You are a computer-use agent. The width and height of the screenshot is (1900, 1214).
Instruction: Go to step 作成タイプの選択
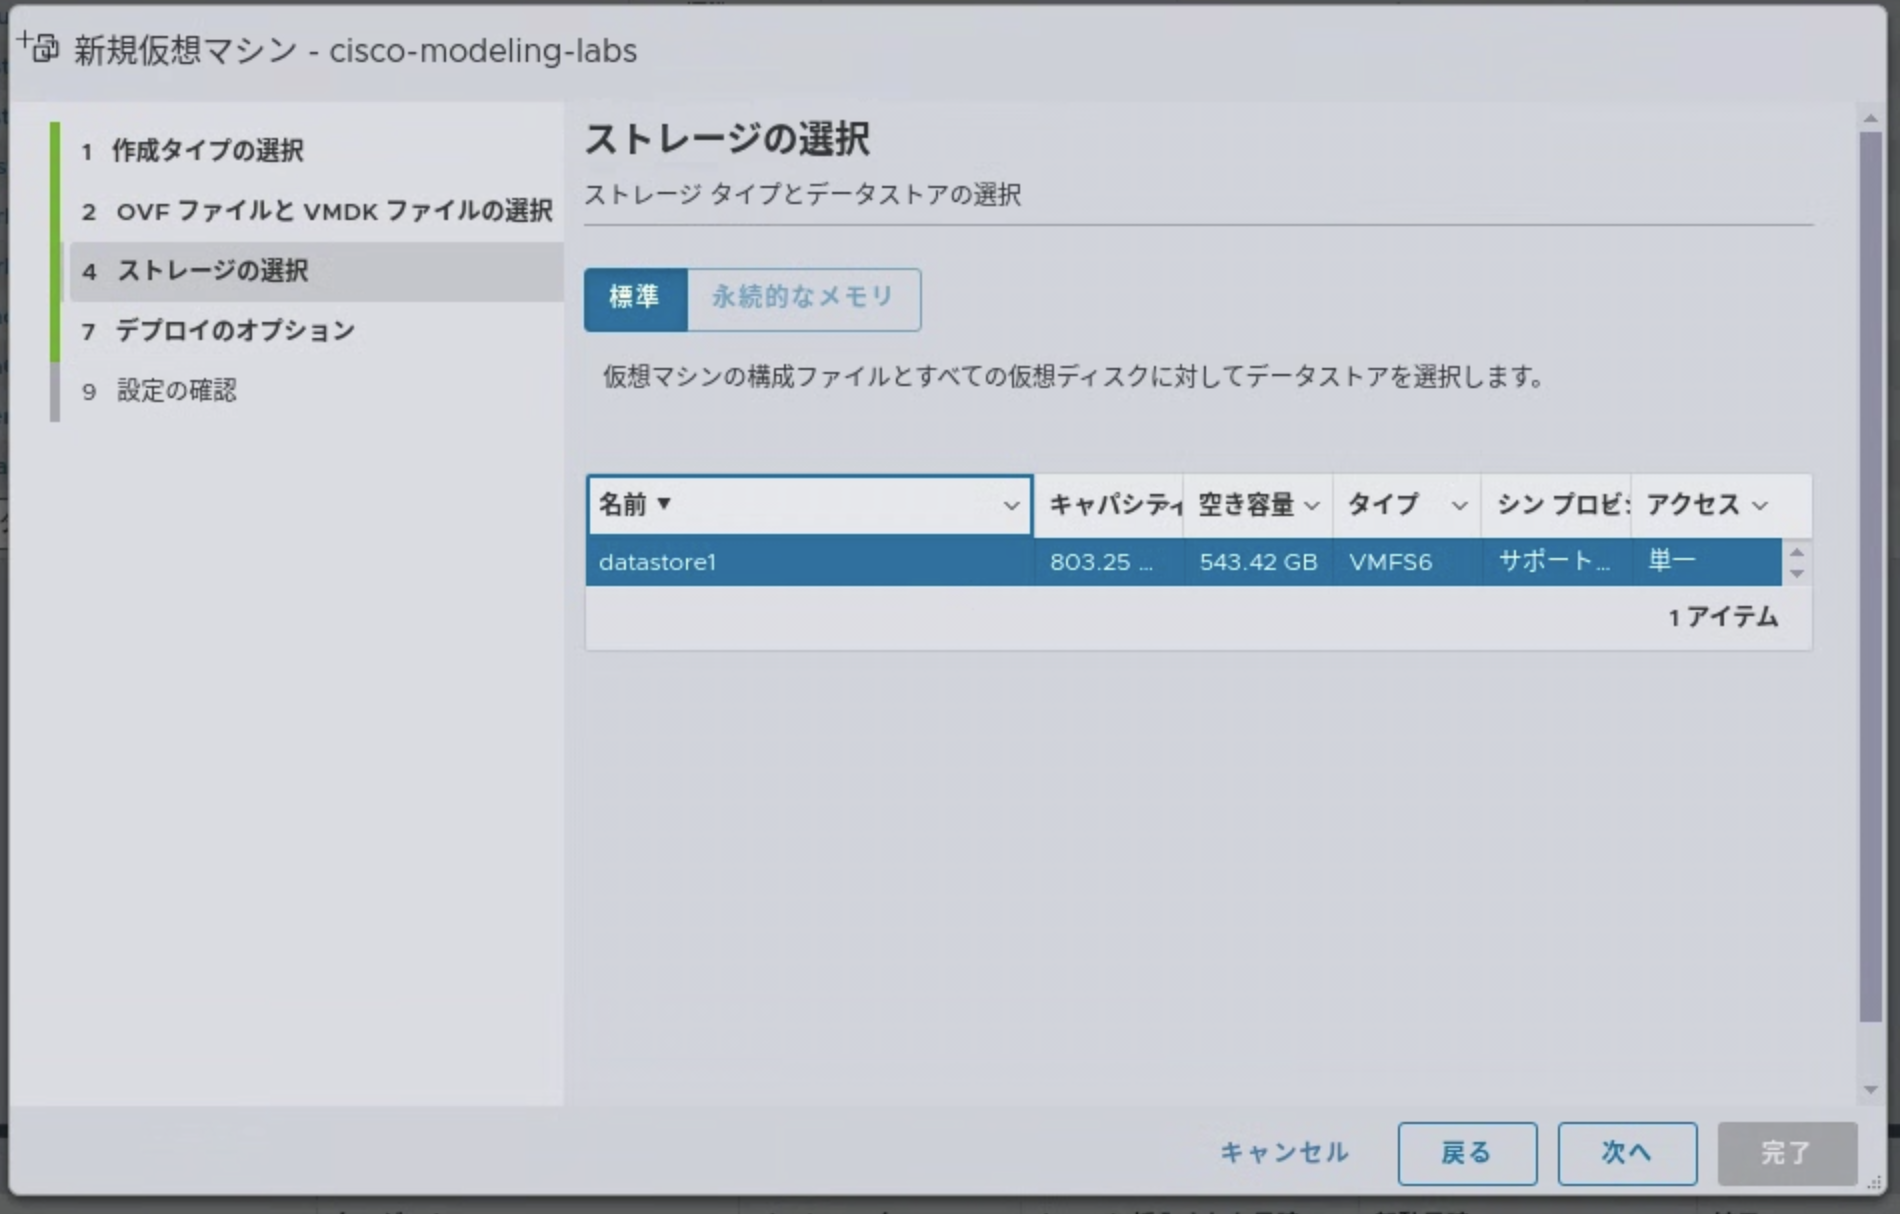pyautogui.click(x=210, y=152)
